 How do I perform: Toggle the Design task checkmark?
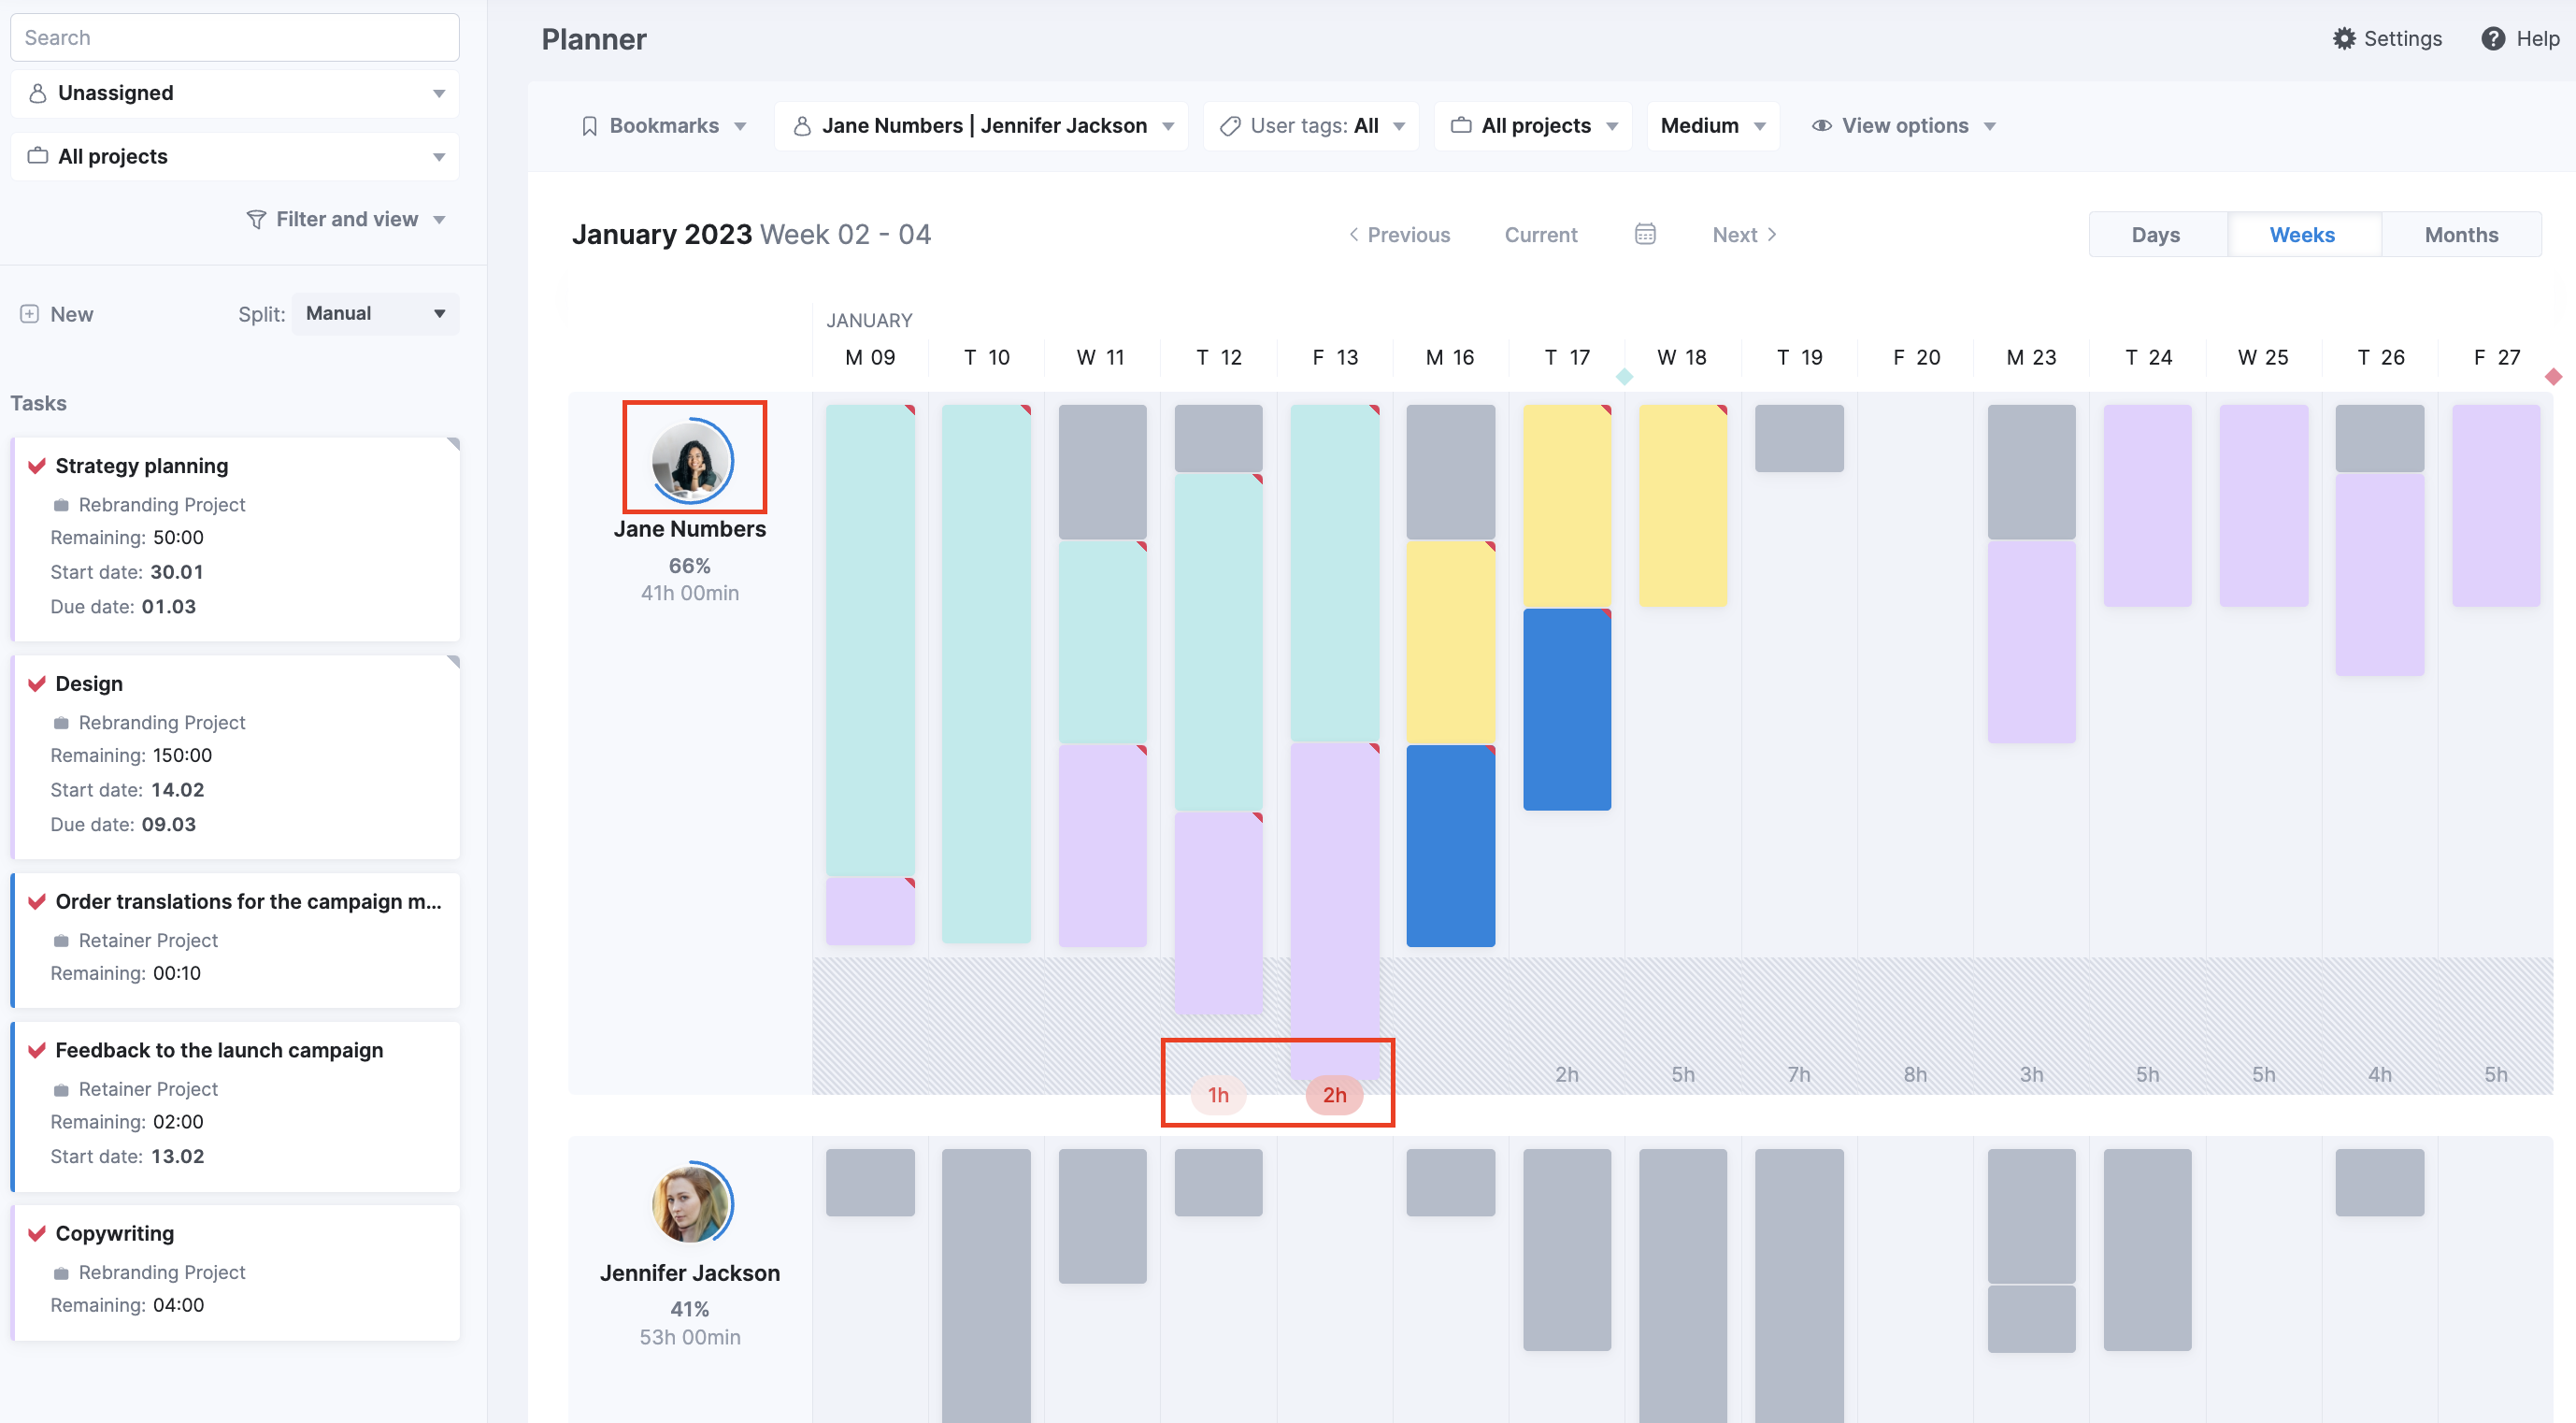tap(37, 684)
